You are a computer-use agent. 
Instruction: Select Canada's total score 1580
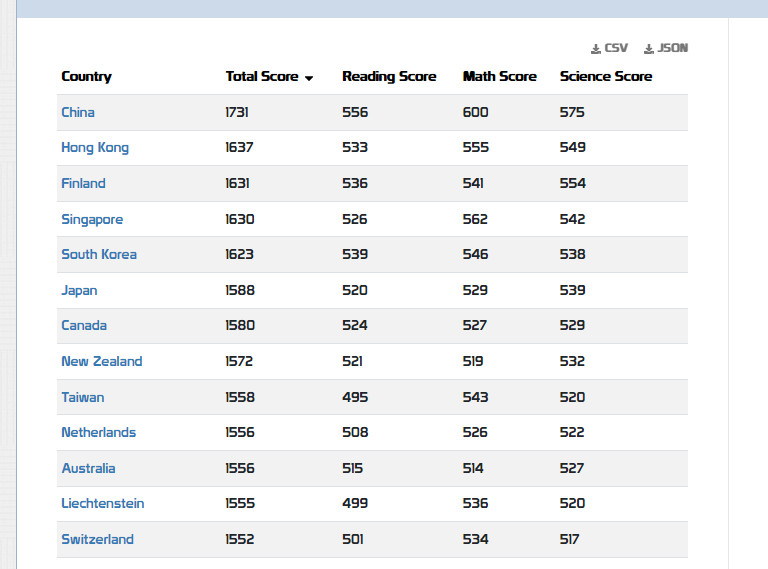click(x=240, y=325)
